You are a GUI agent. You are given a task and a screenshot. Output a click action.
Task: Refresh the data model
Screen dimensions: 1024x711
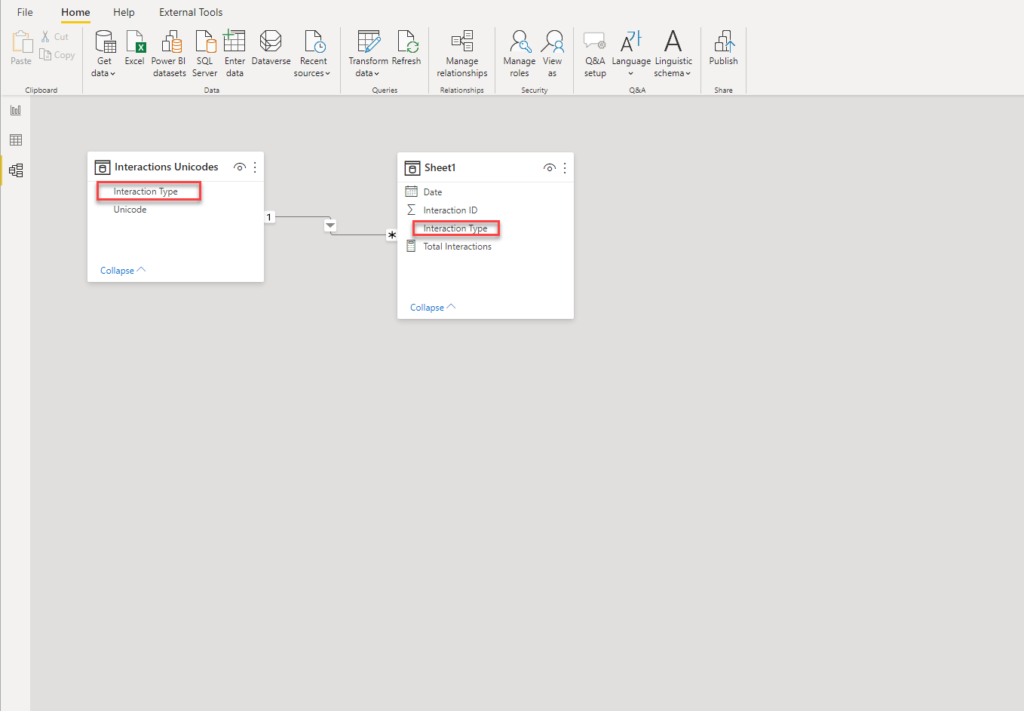pyautogui.click(x=406, y=48)
